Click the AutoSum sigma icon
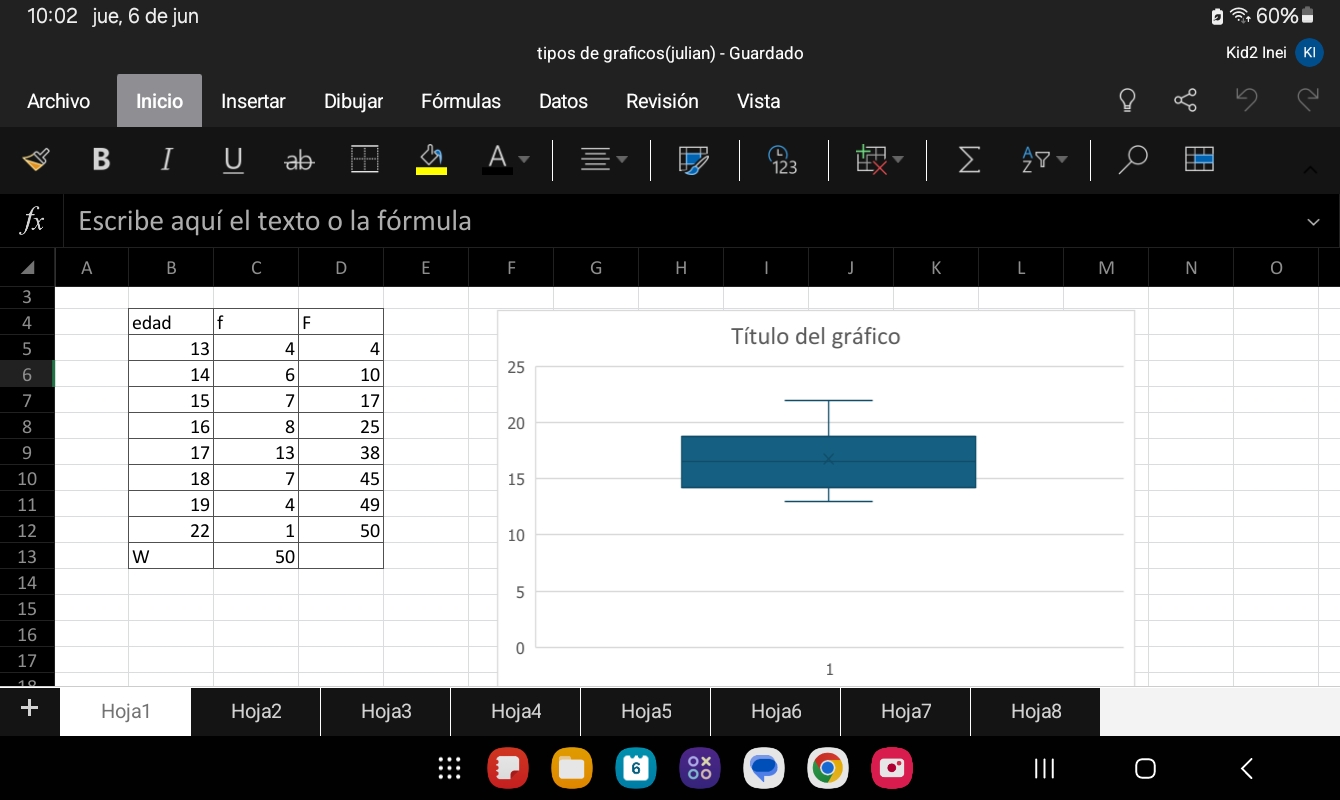 coord(969,160)
